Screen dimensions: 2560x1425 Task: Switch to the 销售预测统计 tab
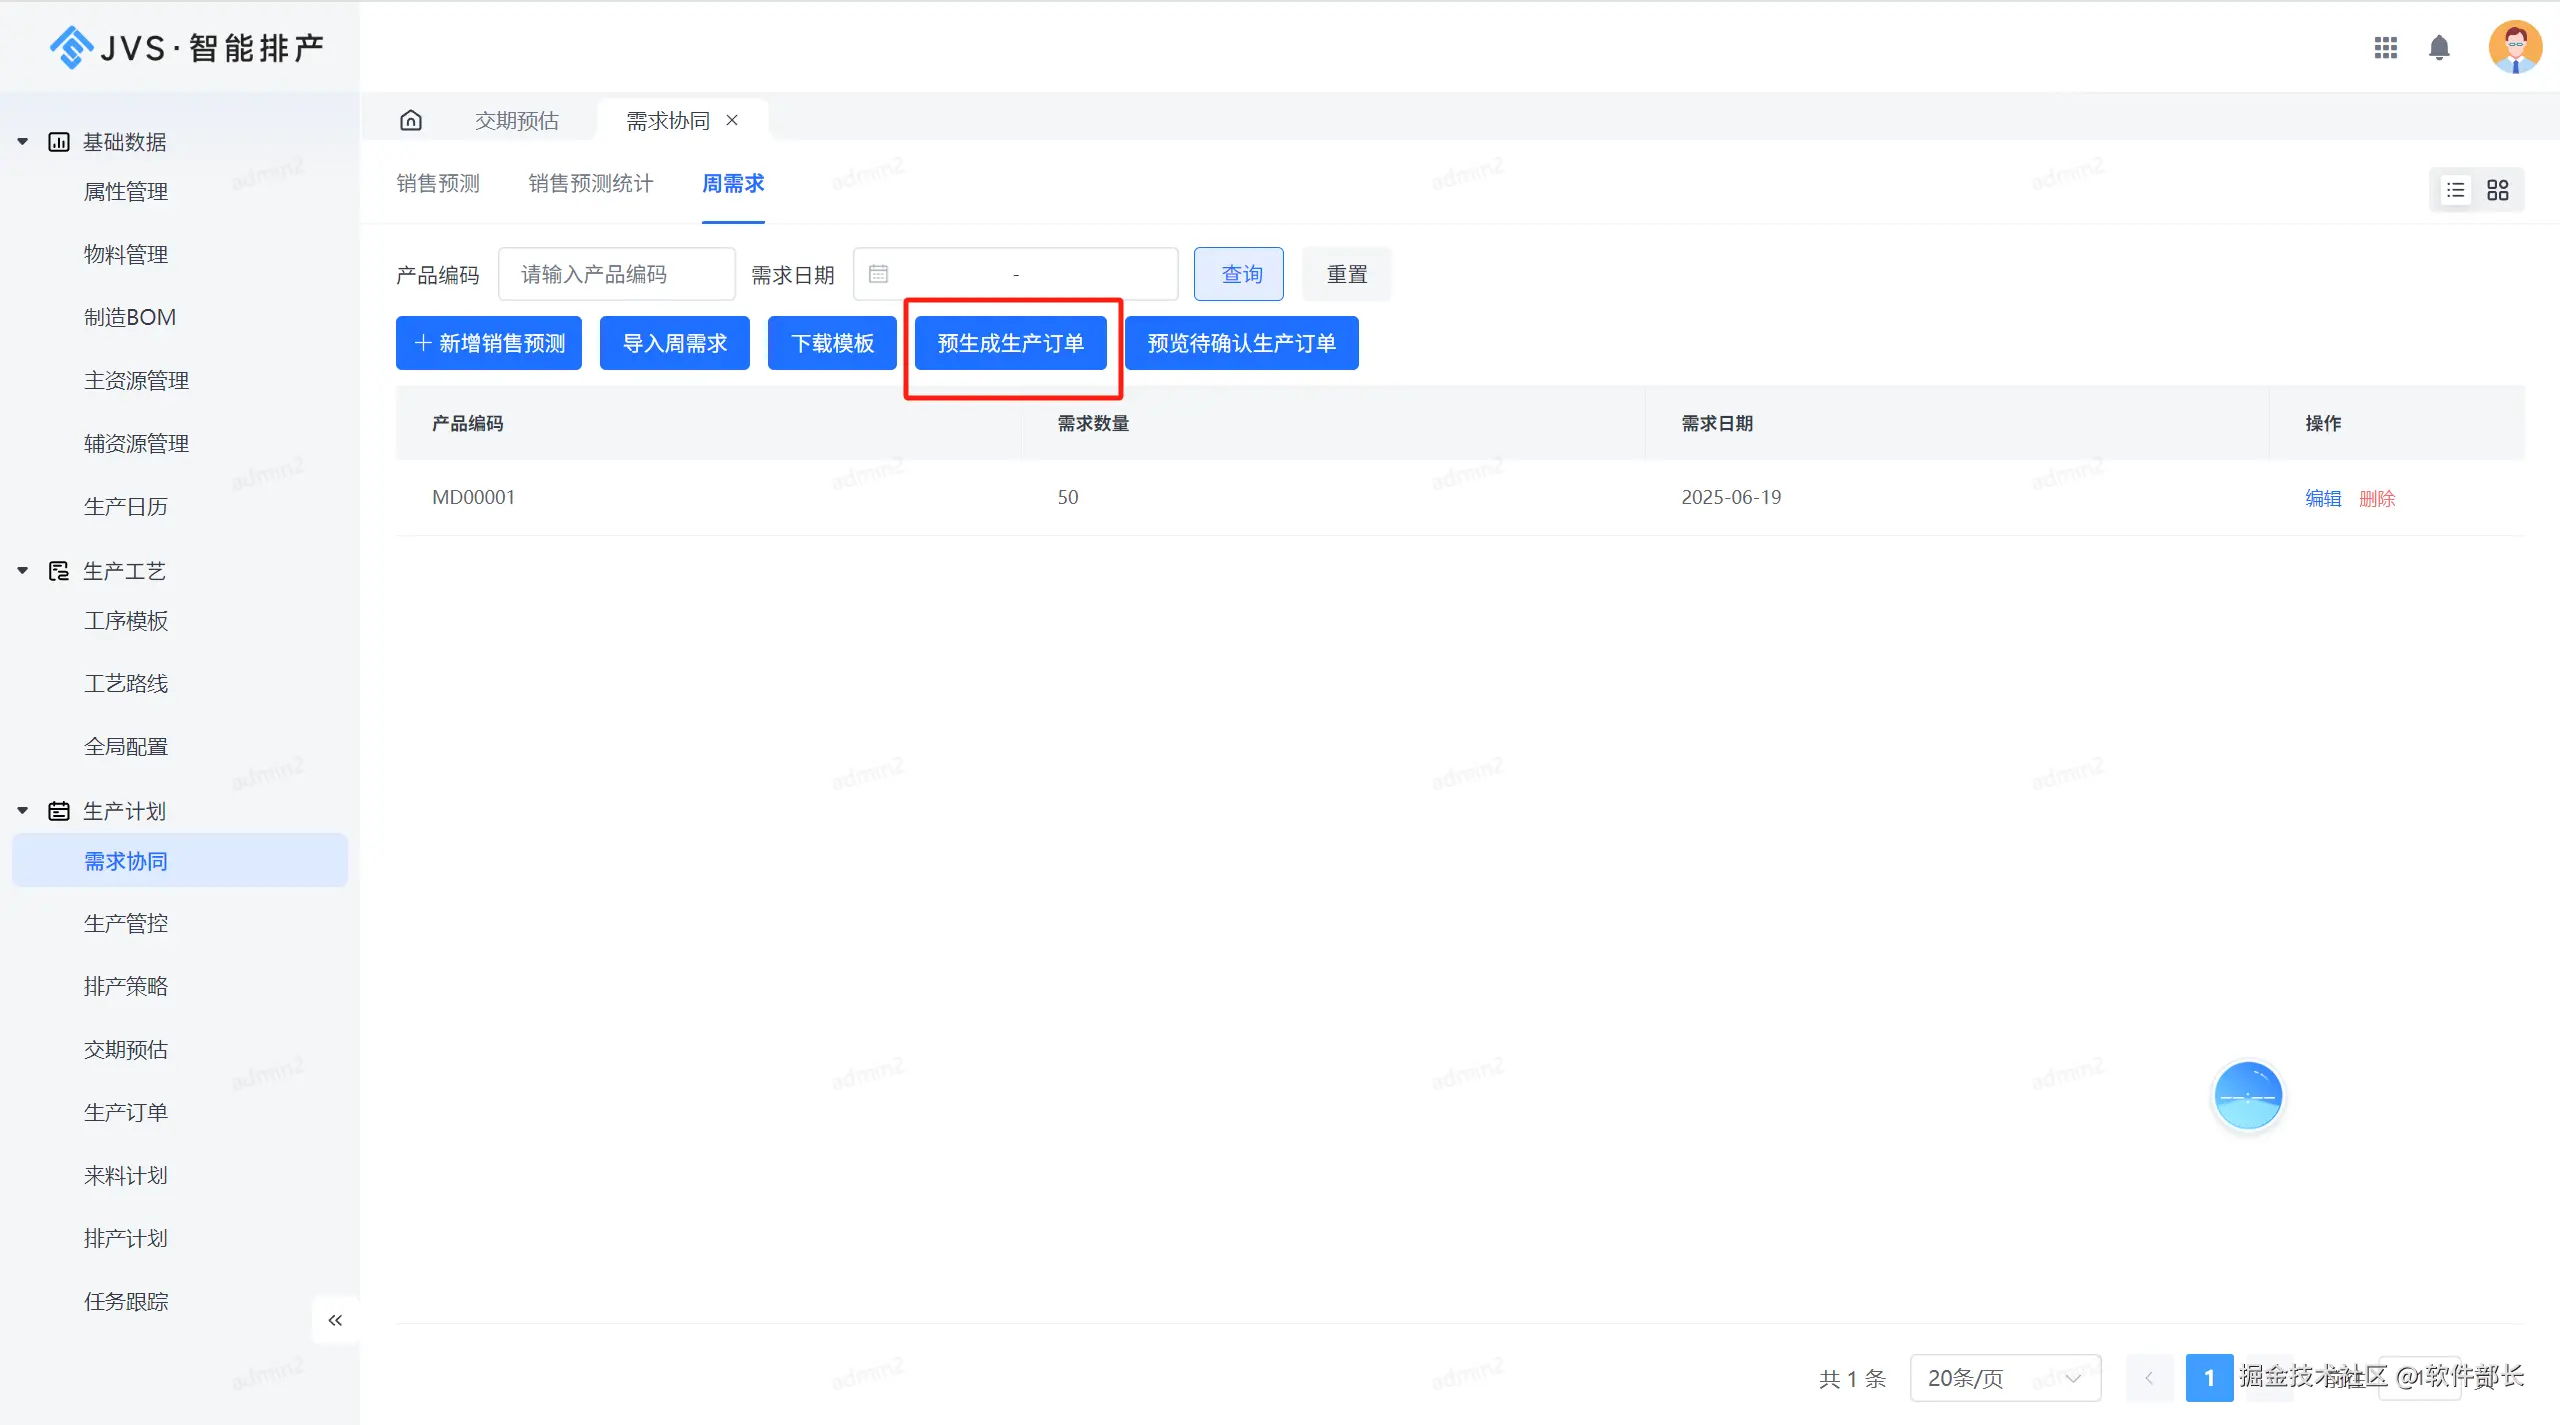[x=590, y=183]
